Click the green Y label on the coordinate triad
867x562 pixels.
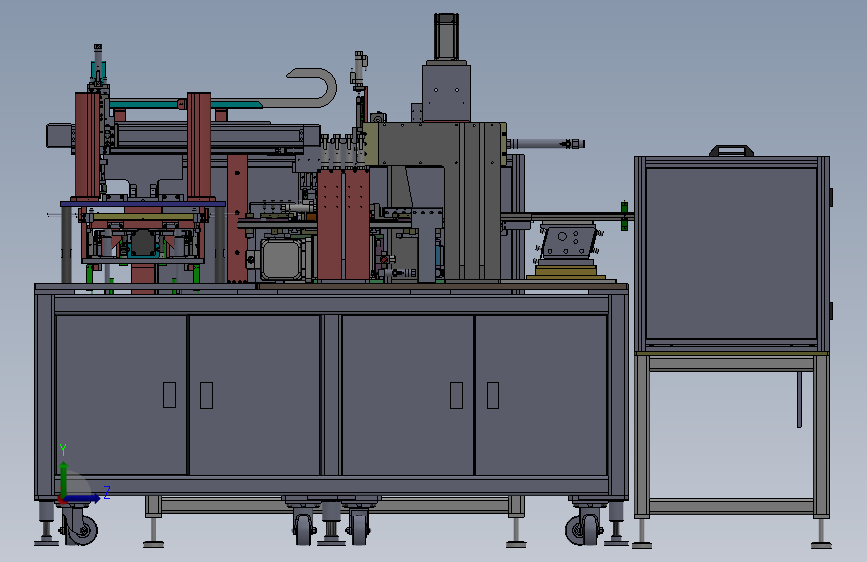(x=63, y=449)
